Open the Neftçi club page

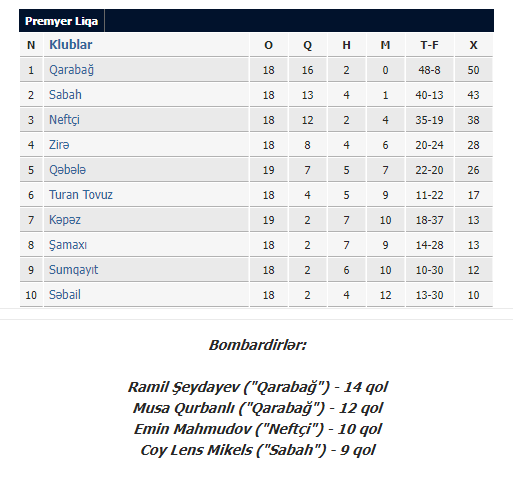click(x=64, y=120)
